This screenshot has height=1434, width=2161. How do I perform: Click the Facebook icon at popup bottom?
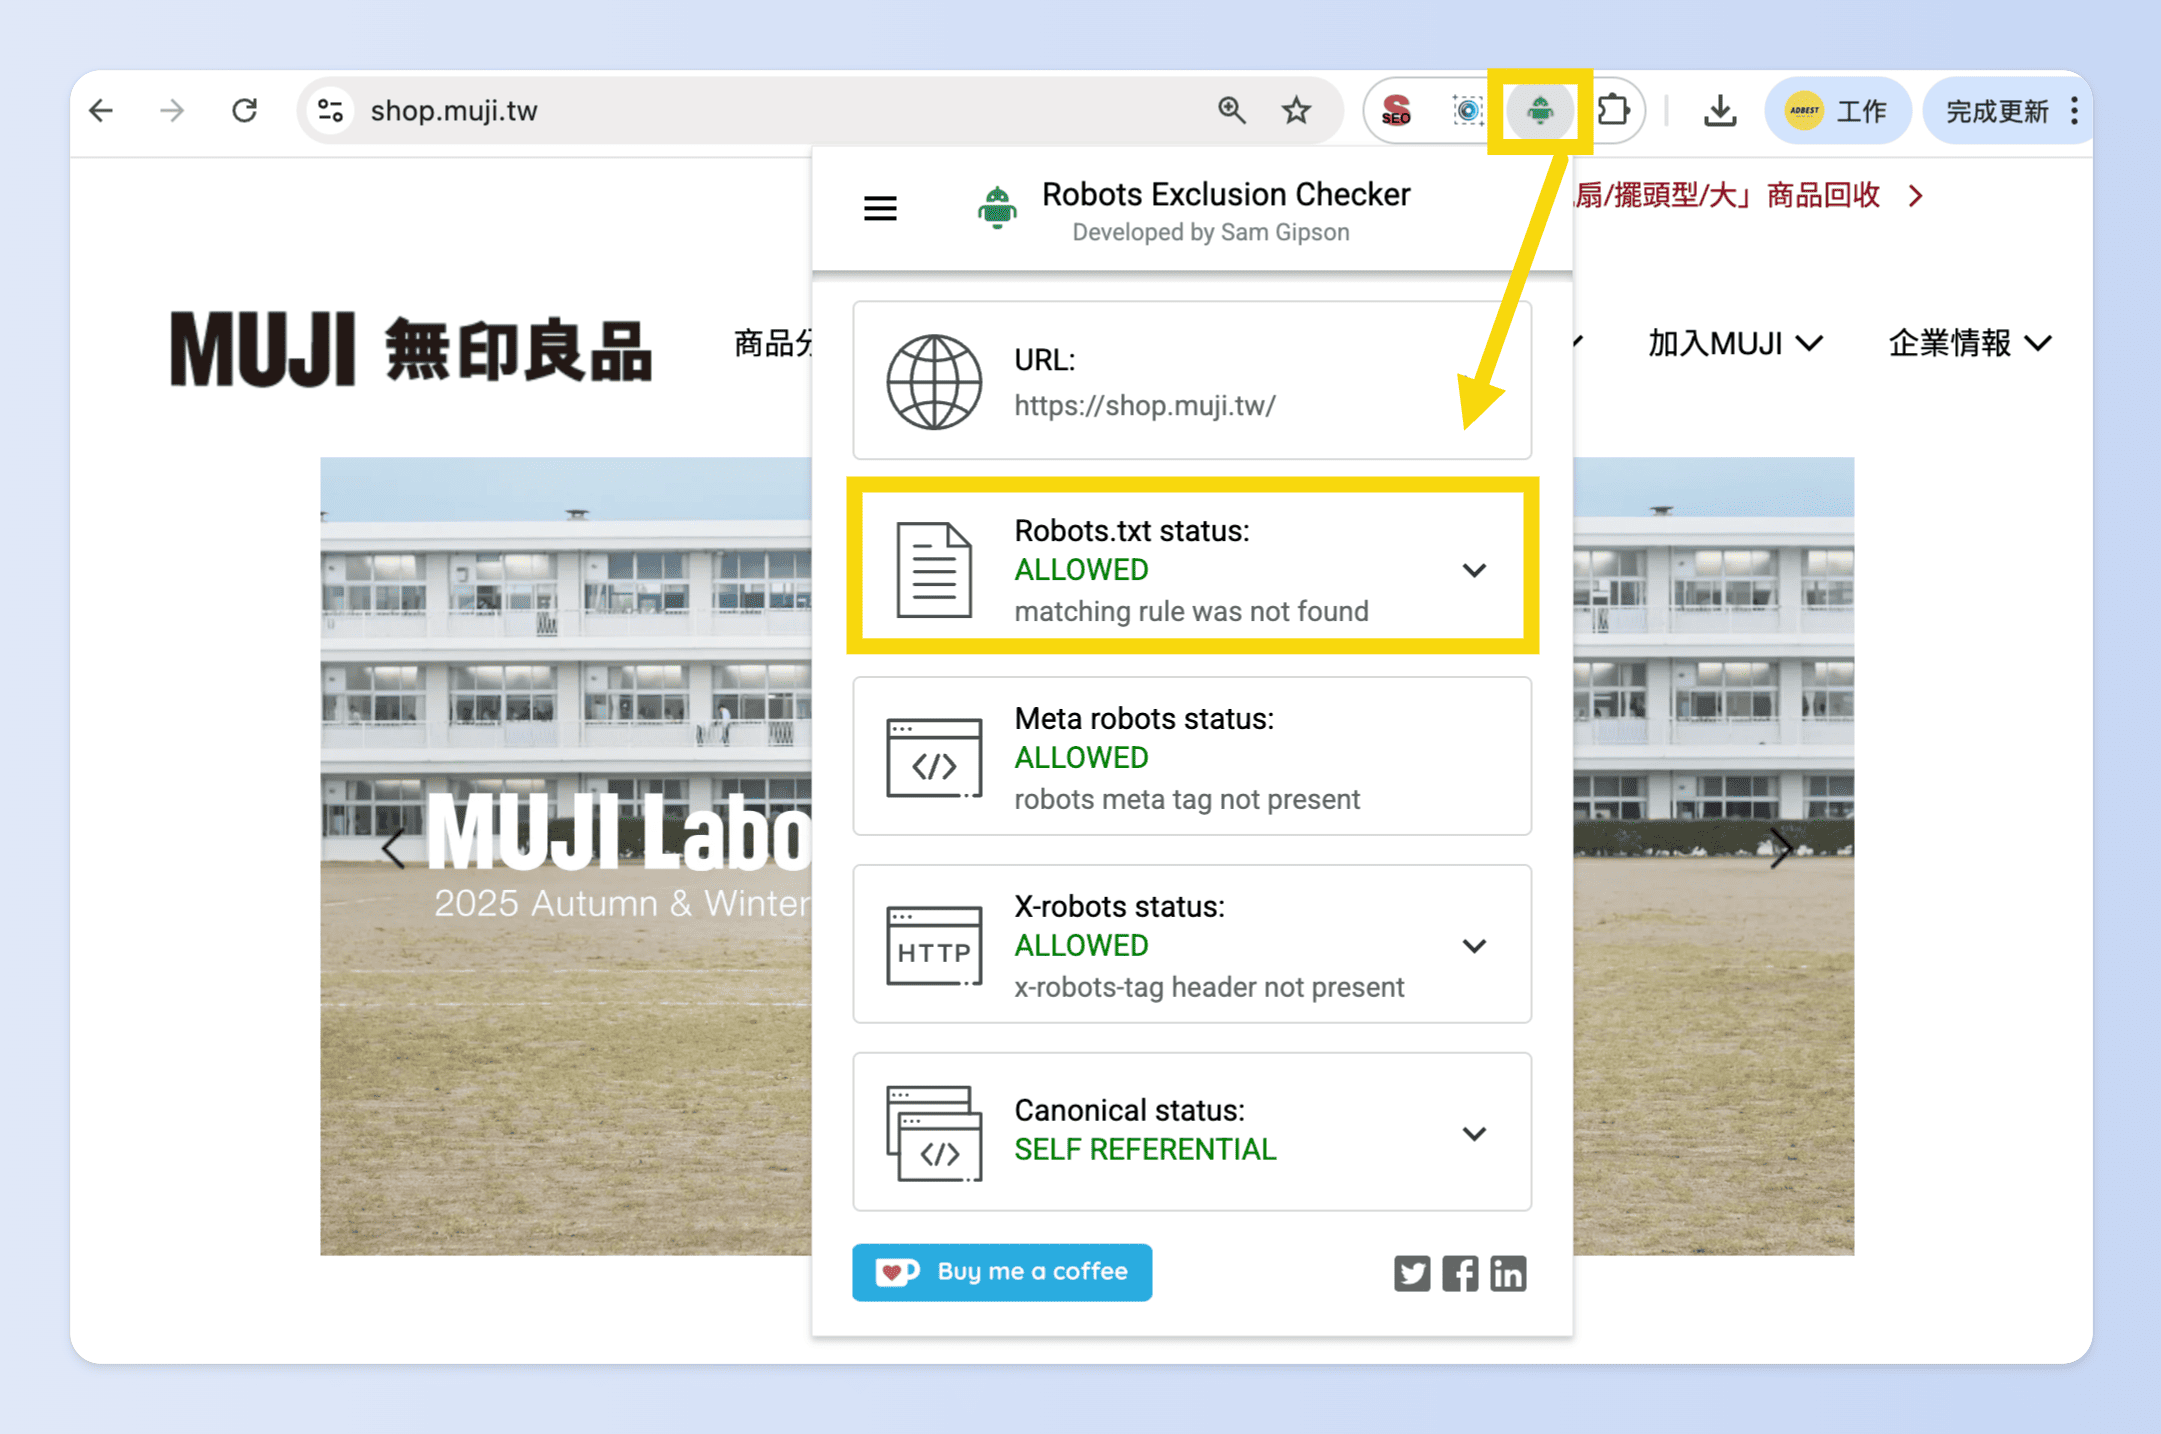(x=1460, y=1272)
